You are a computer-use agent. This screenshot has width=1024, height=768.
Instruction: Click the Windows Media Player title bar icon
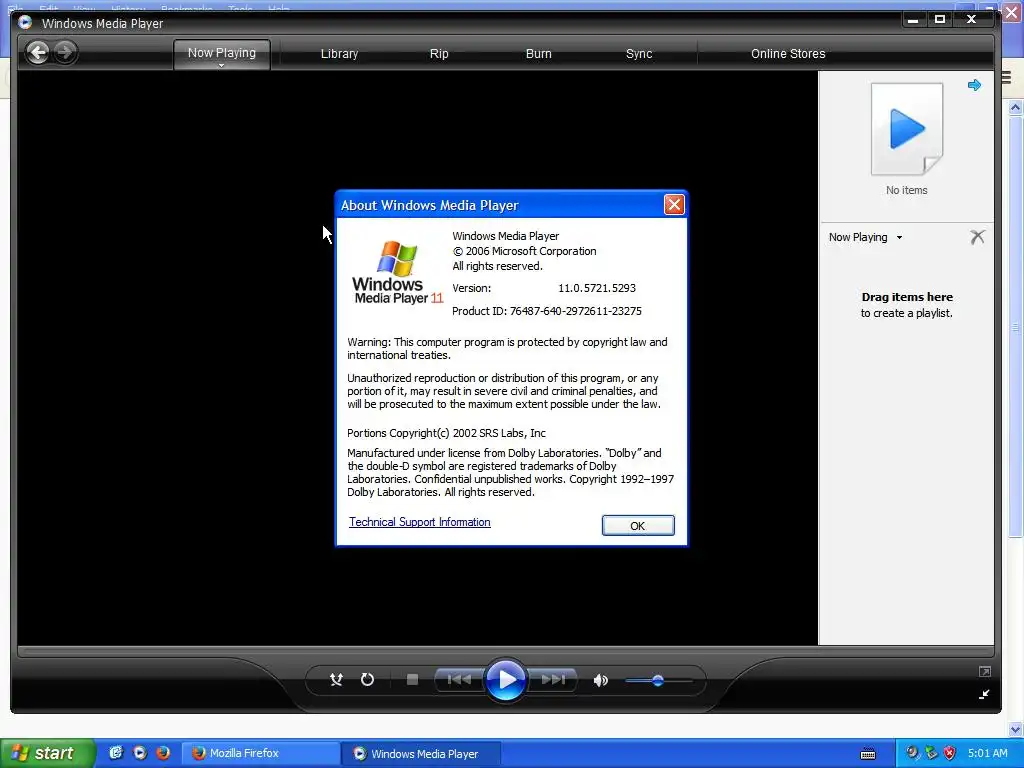[x=25, y=23]
